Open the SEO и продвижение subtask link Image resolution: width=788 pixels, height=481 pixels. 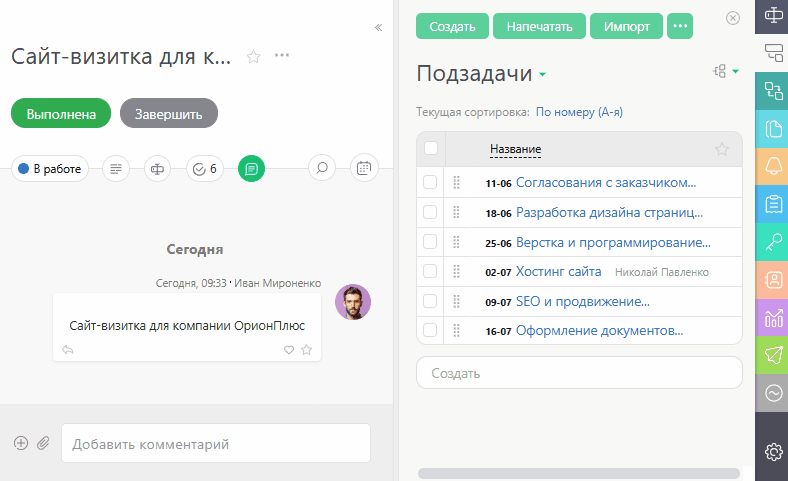[582, 302]
